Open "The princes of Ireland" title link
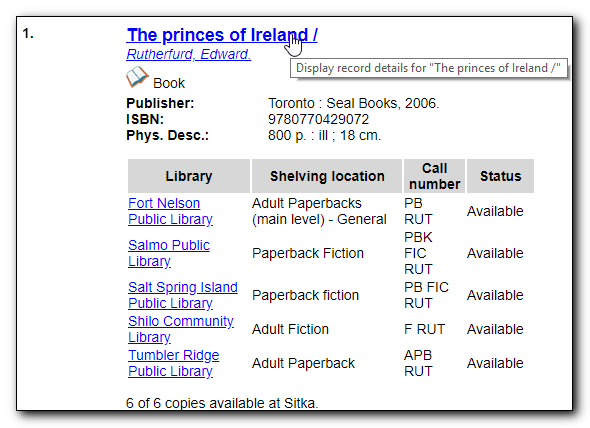This screenshot has height=428, width=590. coord(222,35)
